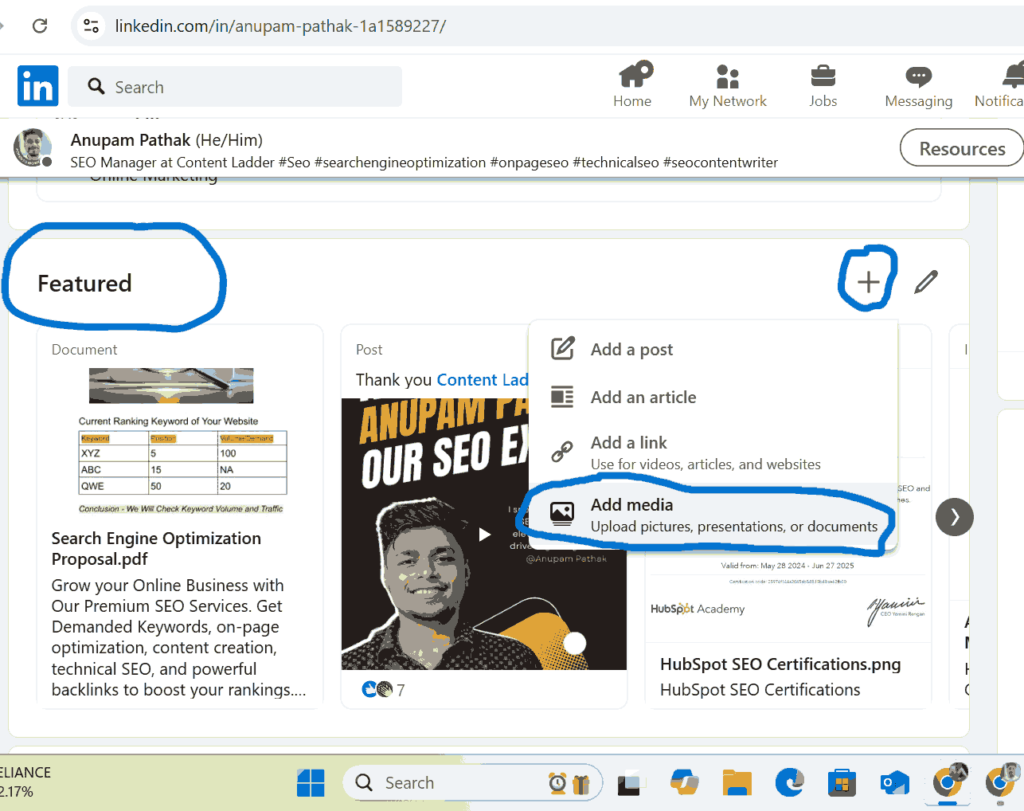Choose Add media menu option
This screenshot has width=1024, height=811.
pos(631,505)
